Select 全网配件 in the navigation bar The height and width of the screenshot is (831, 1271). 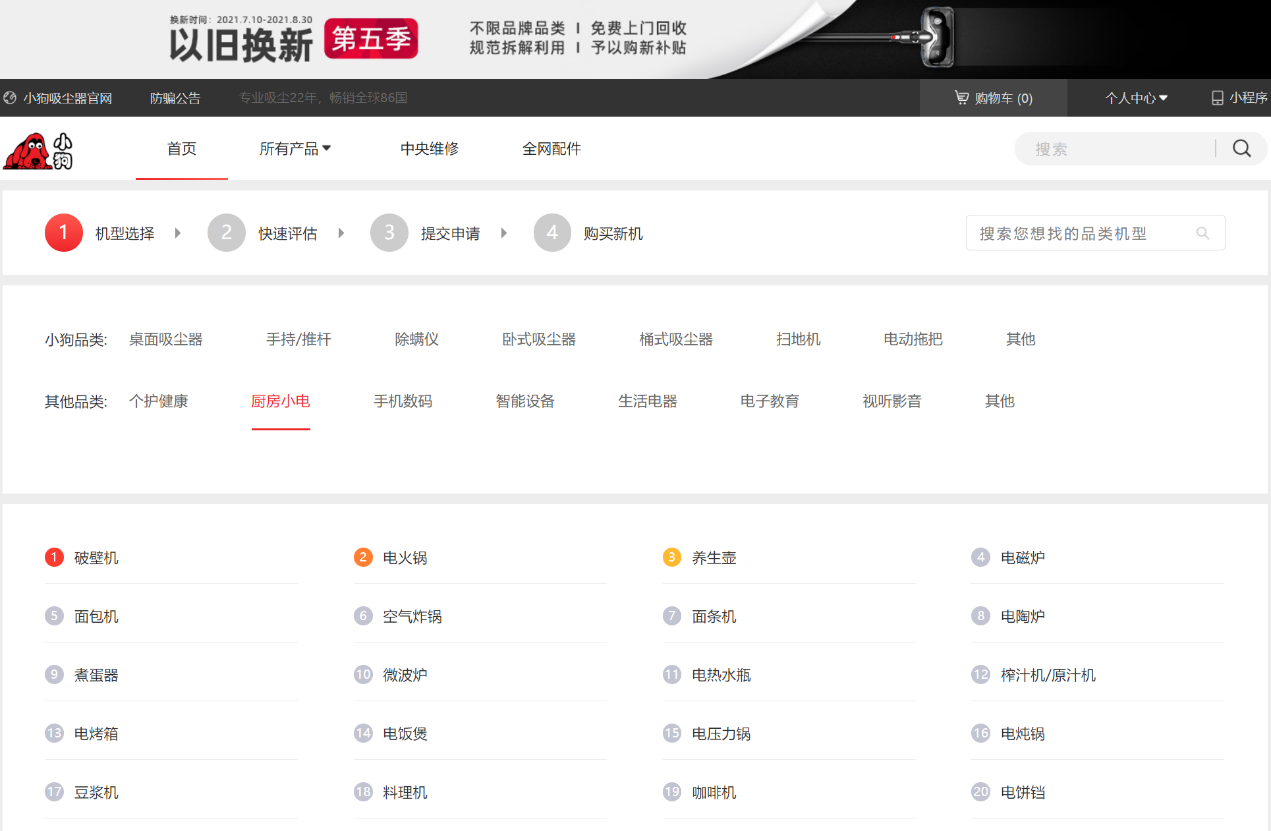(552, 148)
